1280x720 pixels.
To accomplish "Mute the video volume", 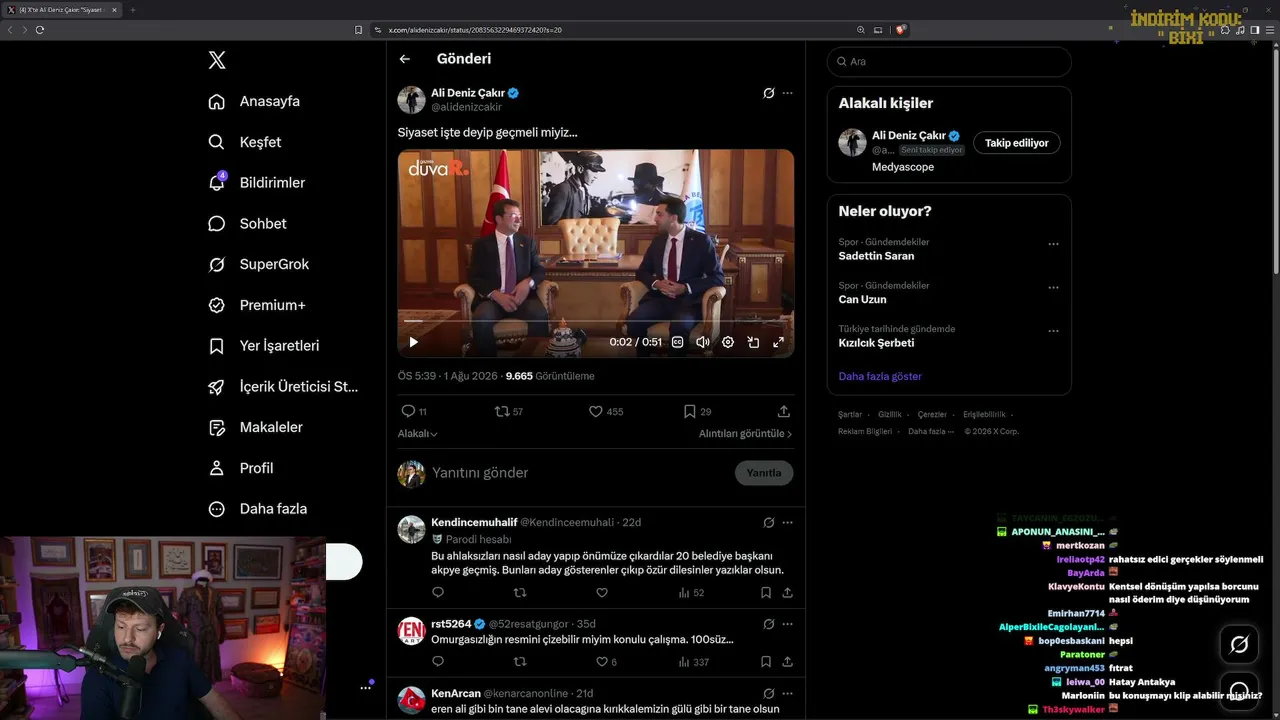I will click(703, 342).
